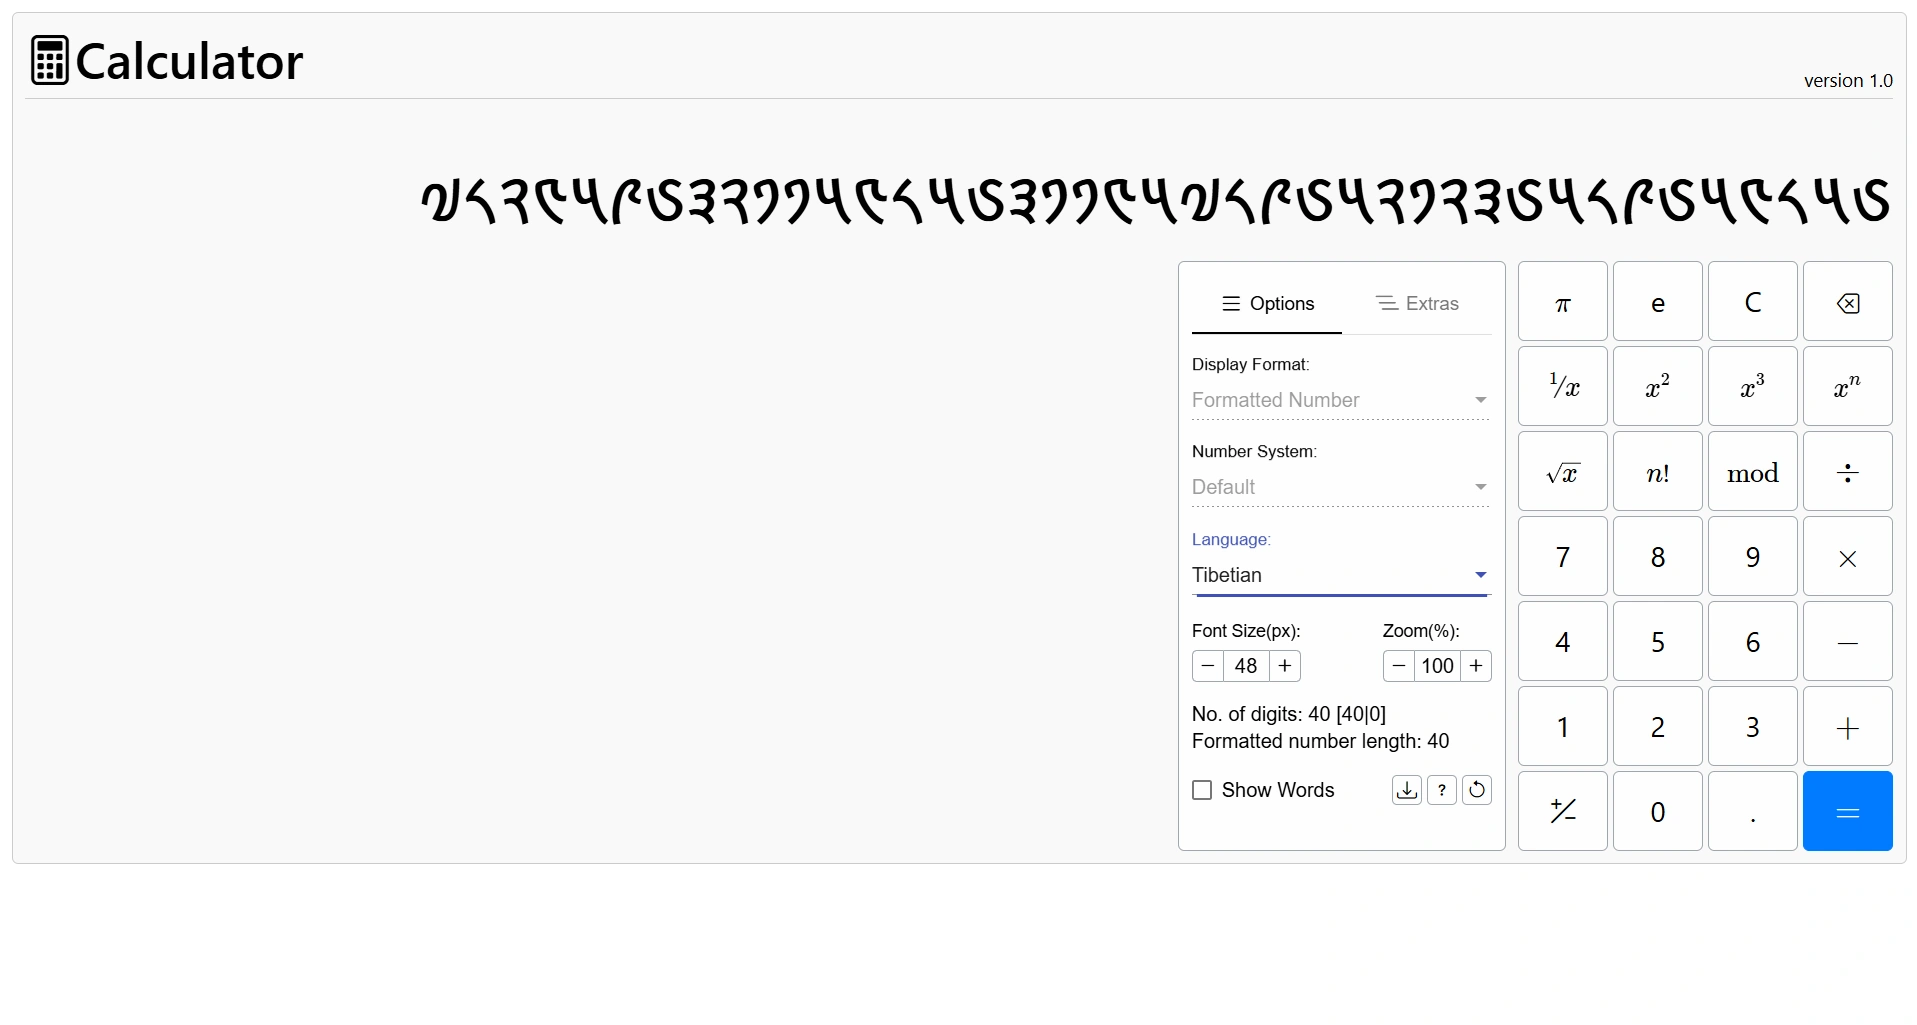Tap digit 7 on keypad
This screenshot has width=1917, height=1025.
click(x=1562, y=557)
